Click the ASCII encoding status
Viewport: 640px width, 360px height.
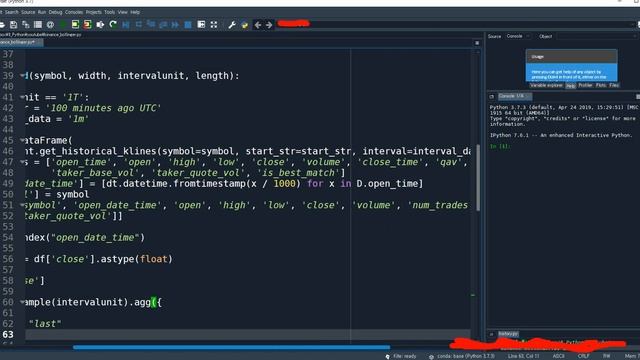pos(558,356)
